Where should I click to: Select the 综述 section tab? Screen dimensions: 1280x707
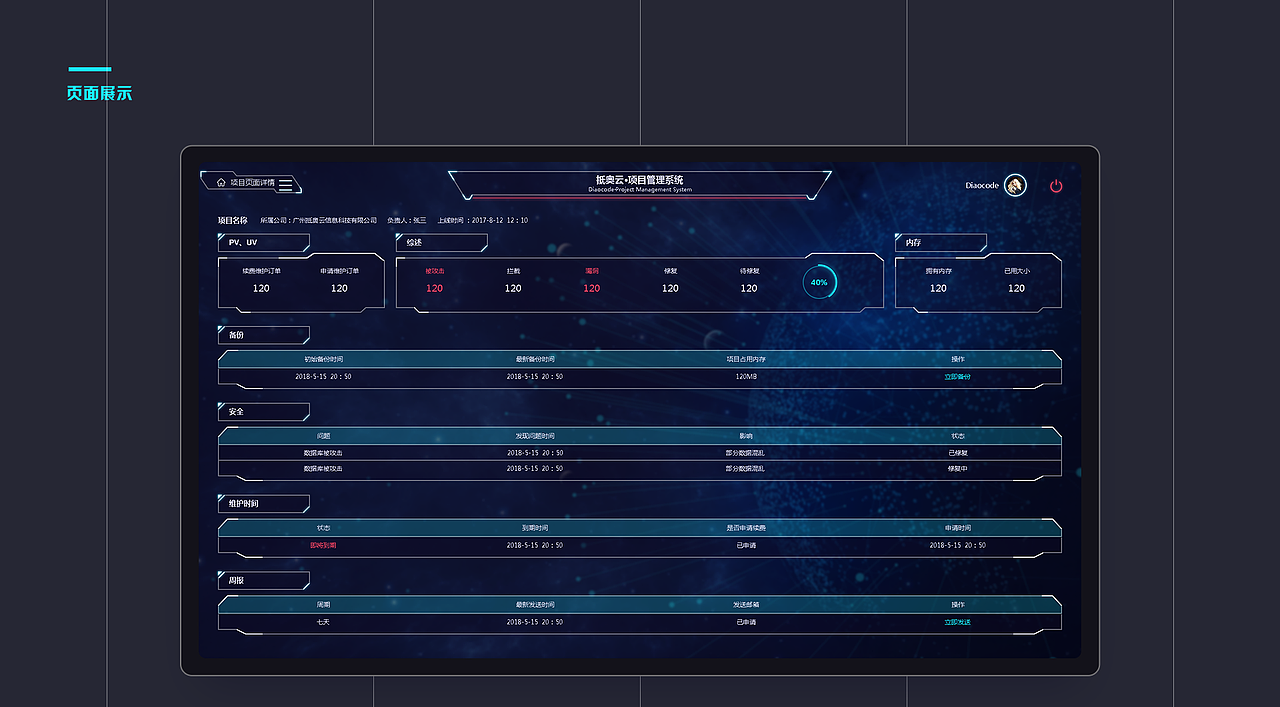441,242
